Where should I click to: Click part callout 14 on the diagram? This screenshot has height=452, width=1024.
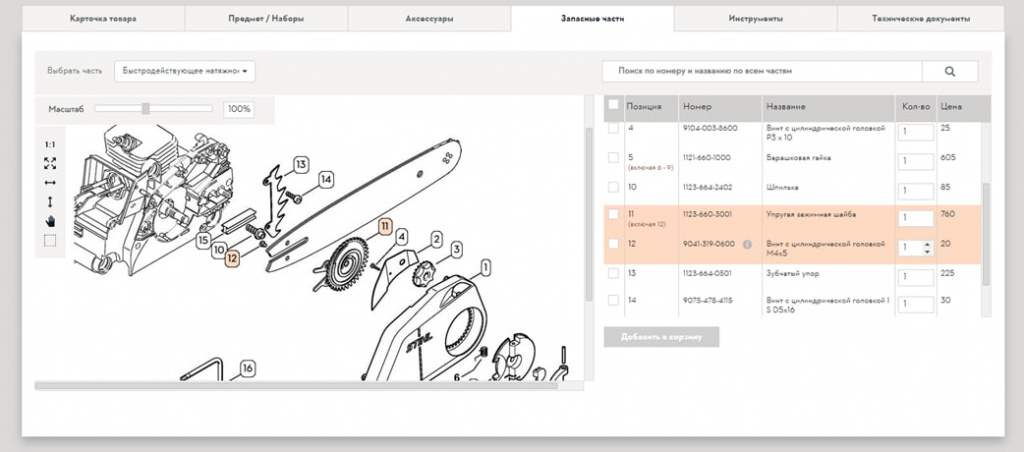pos(325,179)
